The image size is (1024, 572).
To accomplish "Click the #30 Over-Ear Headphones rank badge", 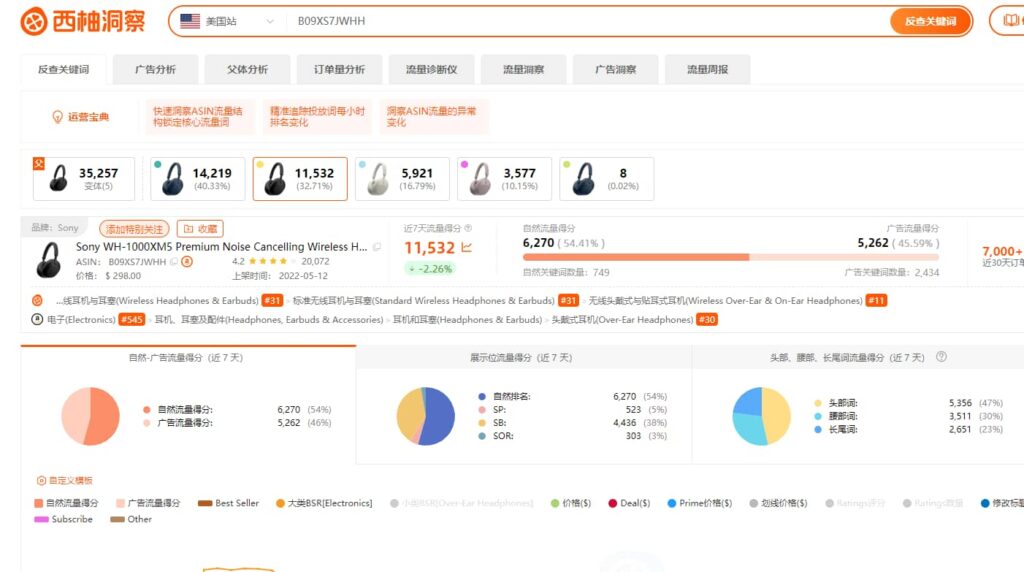I will pyautogui.click(x=707, y=319).
